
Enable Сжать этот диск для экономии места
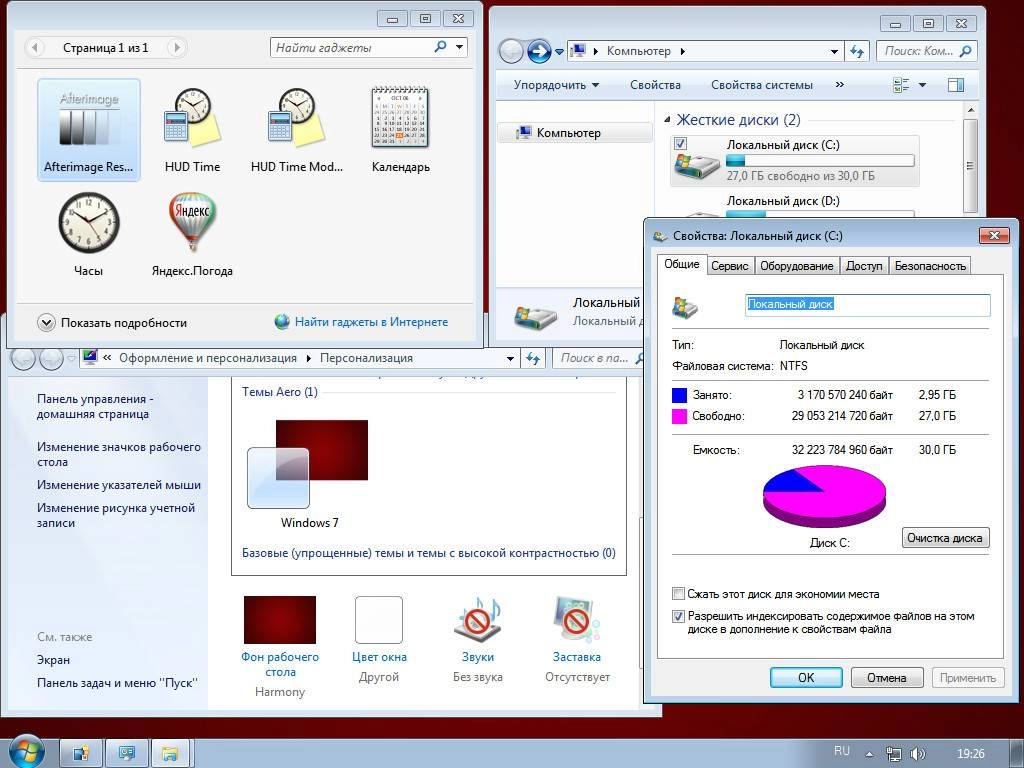click(678, 594)
